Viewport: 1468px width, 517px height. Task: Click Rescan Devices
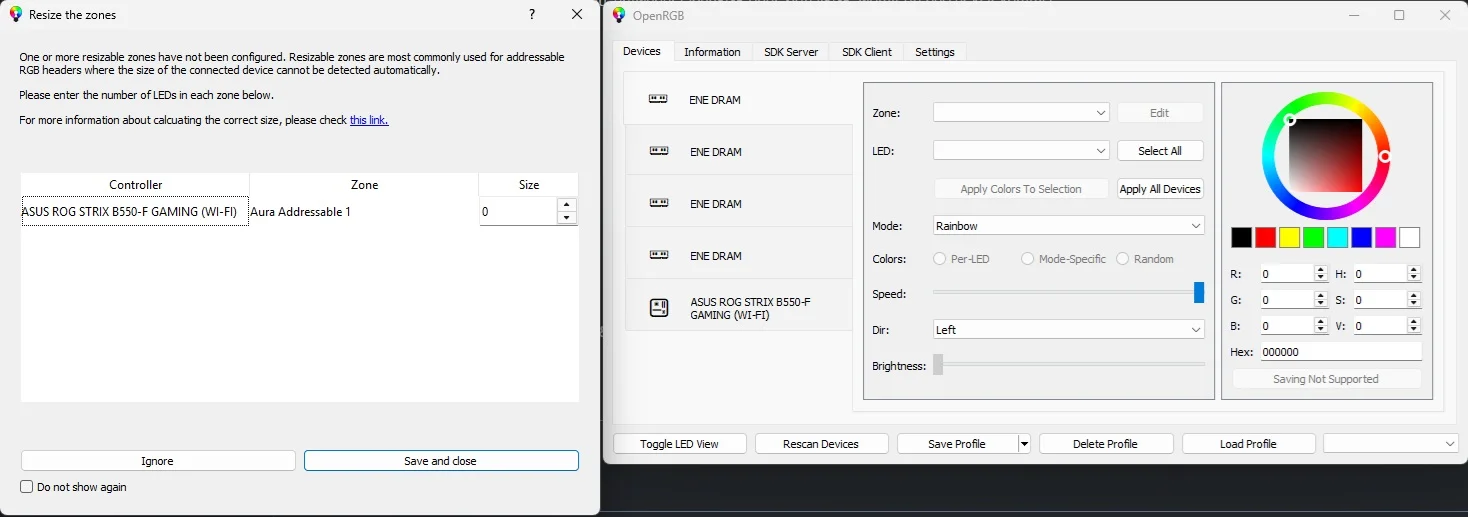click(822, 444)
